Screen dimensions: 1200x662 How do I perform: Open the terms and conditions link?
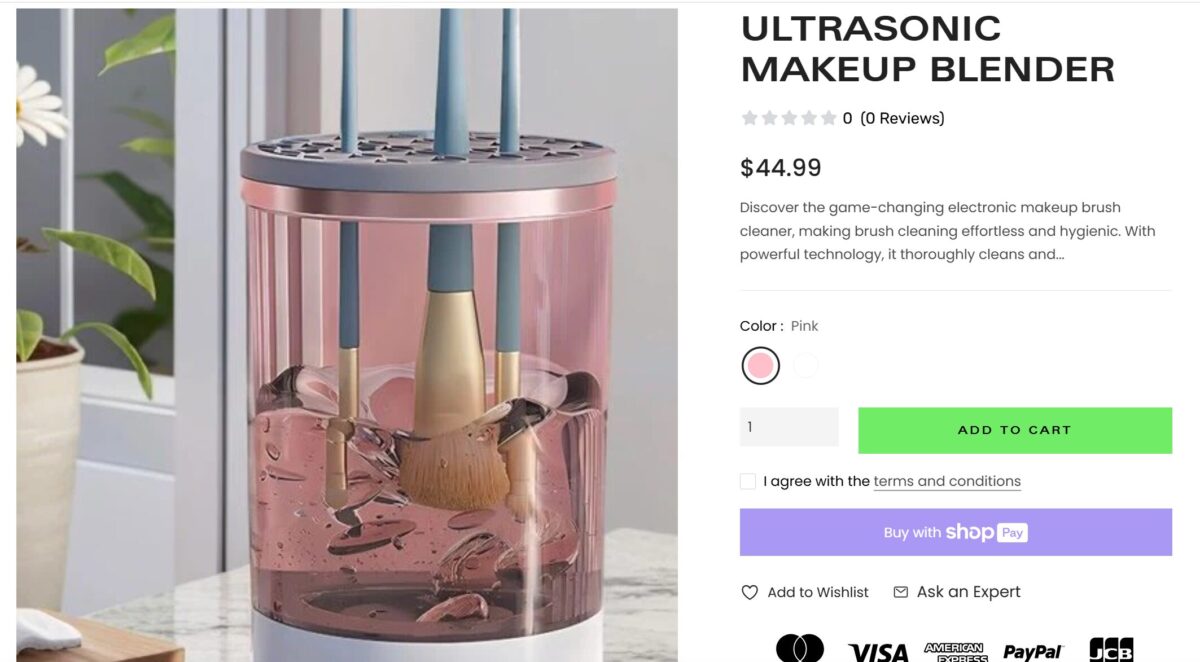(947, 481)
